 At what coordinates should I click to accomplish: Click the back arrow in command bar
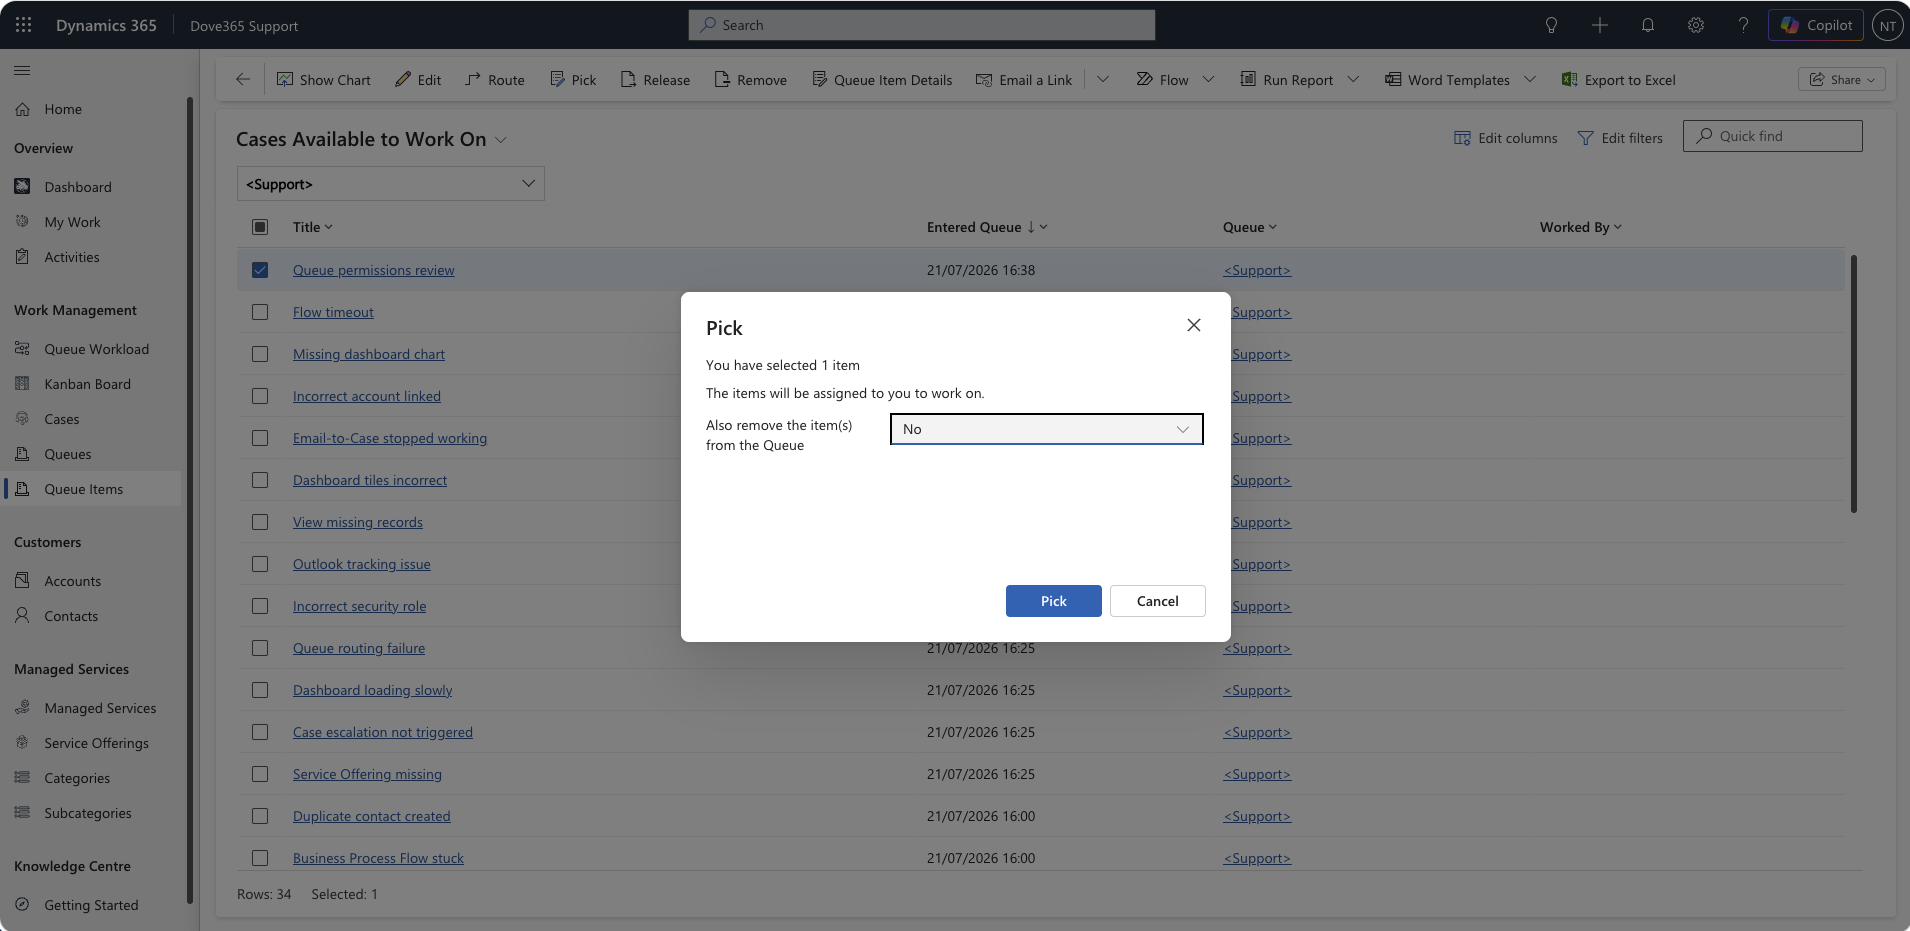click(x=243, y=79)
